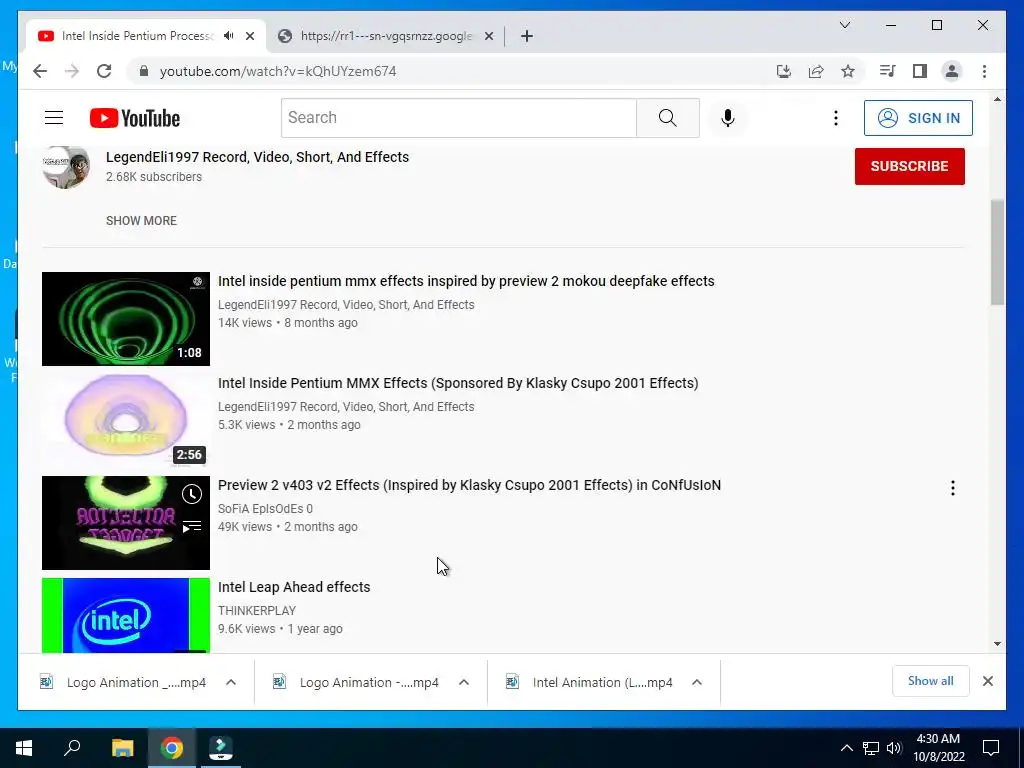Visit THINKERPLAY channel
This screenshot has height=768, width=1024.
click(x=257, y=611)
